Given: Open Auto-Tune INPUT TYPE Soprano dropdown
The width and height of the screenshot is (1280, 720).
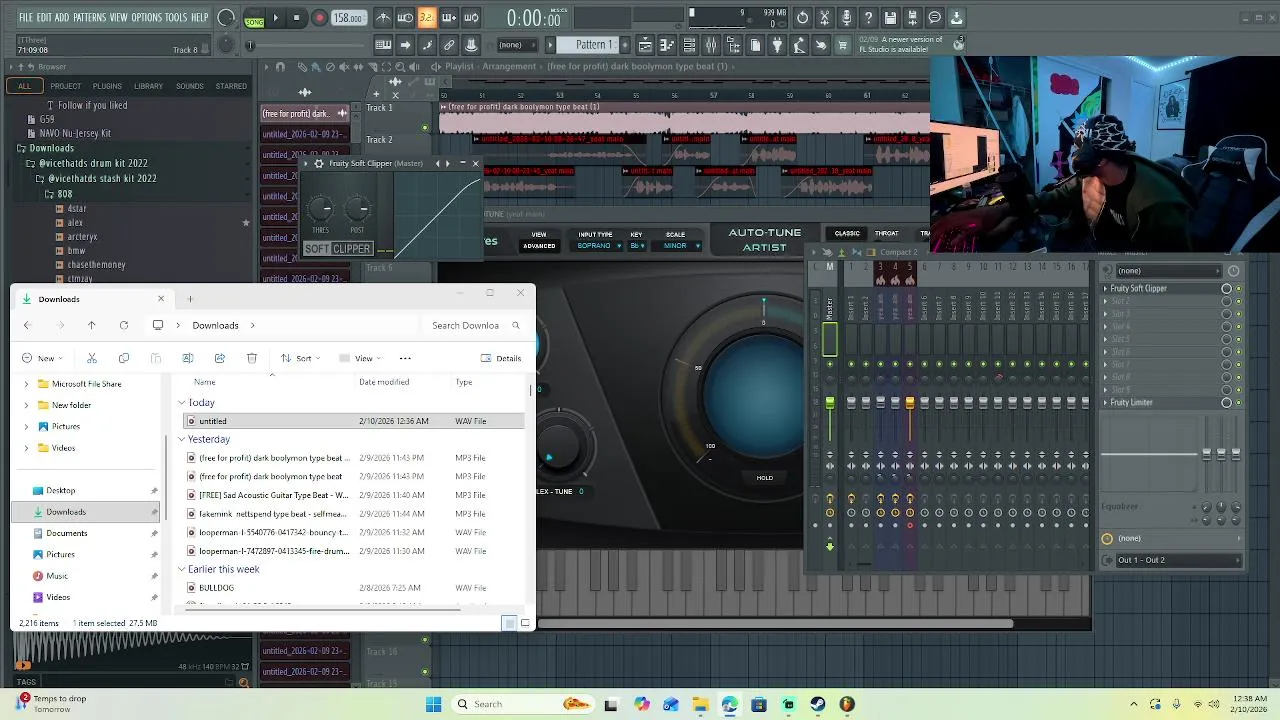Looking at the screenshot, I should [599, 246].
